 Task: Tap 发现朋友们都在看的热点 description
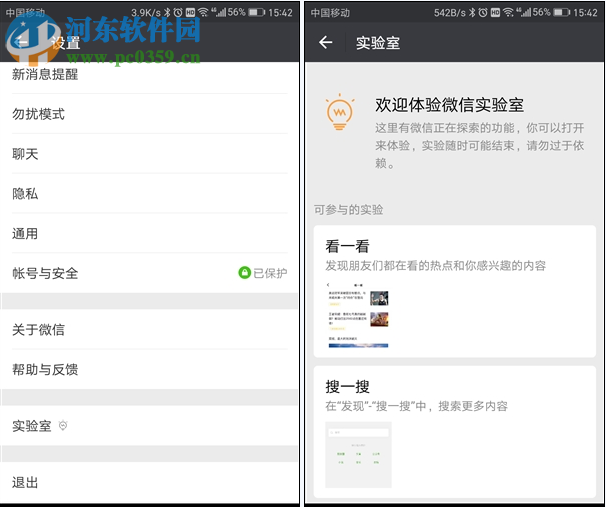point(436,265)
